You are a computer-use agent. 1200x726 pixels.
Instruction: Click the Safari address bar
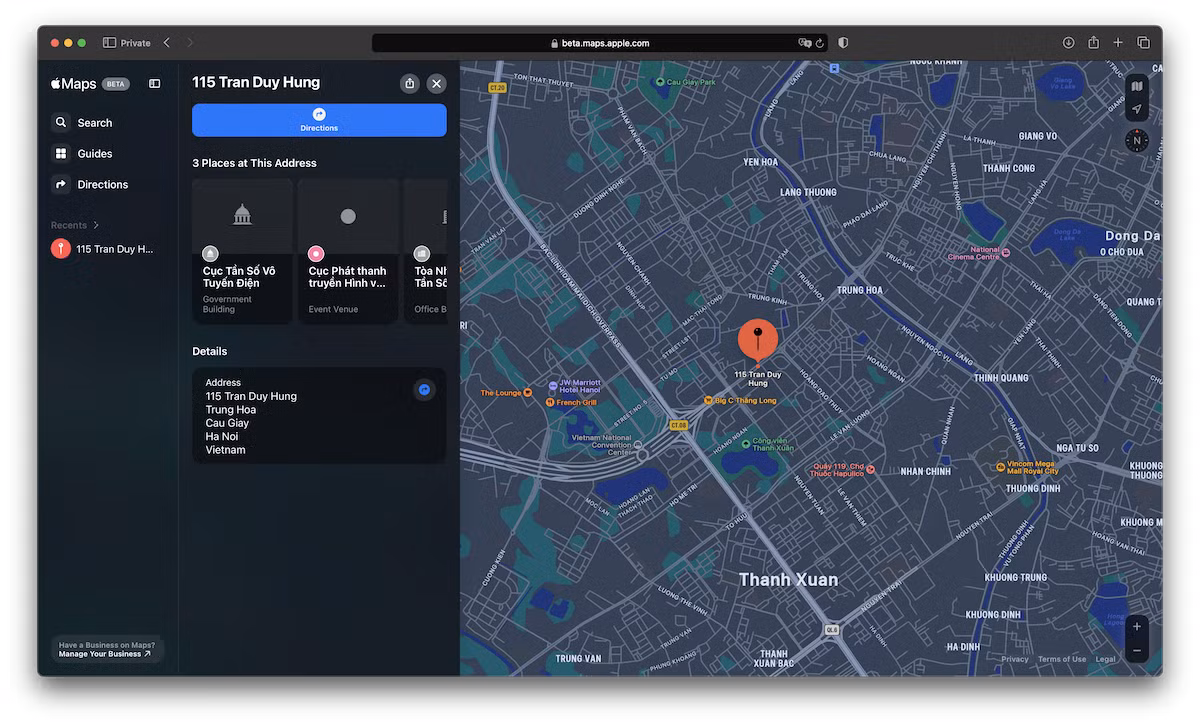(x=600, y=43)
